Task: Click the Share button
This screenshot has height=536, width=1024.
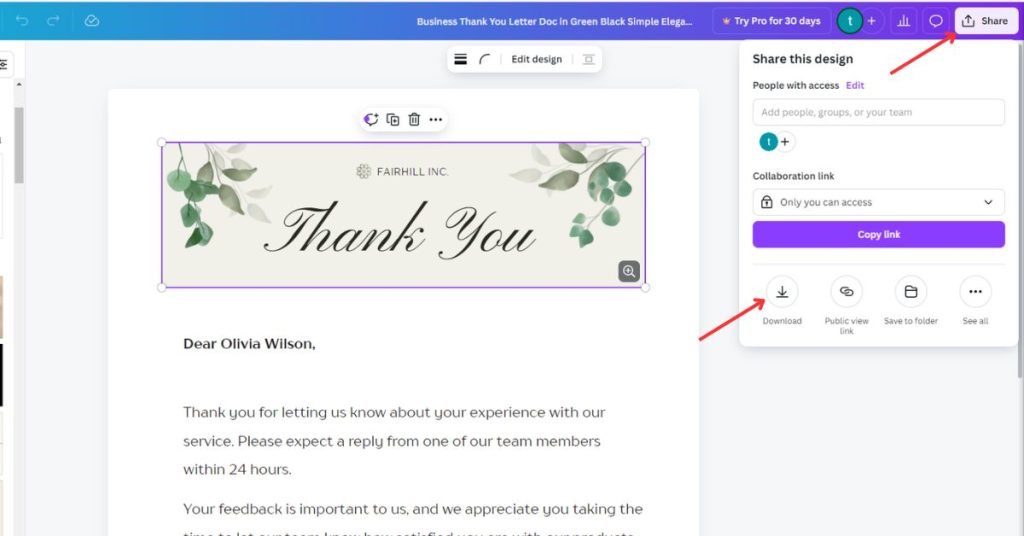Action: point(985,21)
